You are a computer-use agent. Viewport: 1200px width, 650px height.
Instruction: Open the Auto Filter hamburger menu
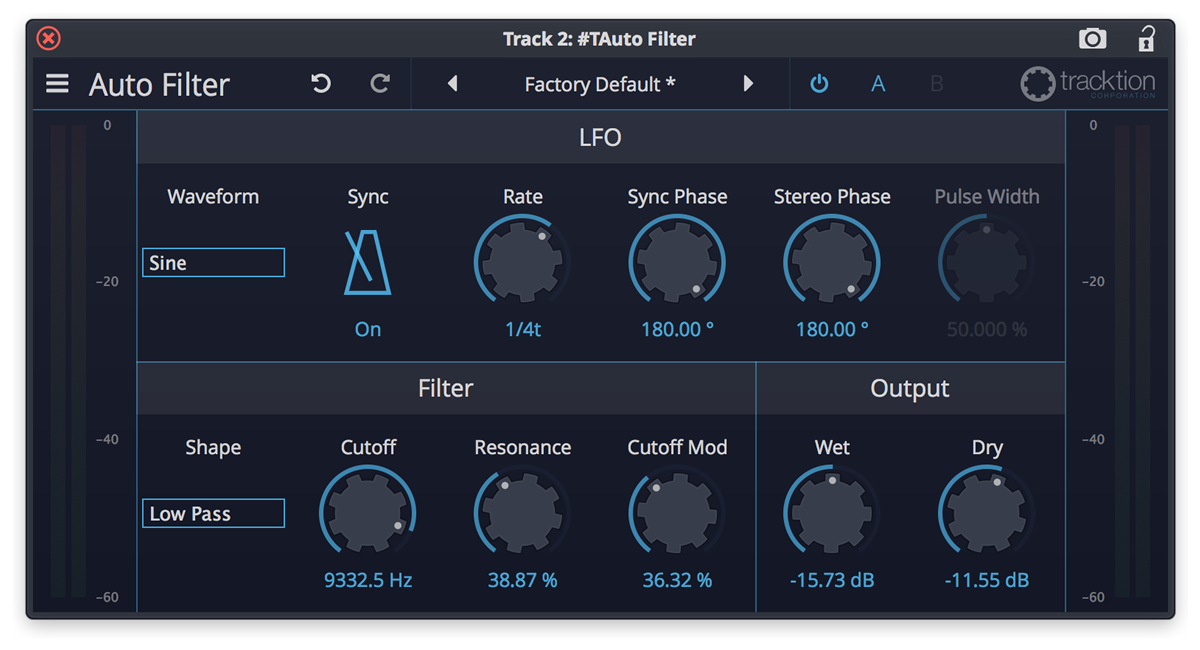(57, 84)
